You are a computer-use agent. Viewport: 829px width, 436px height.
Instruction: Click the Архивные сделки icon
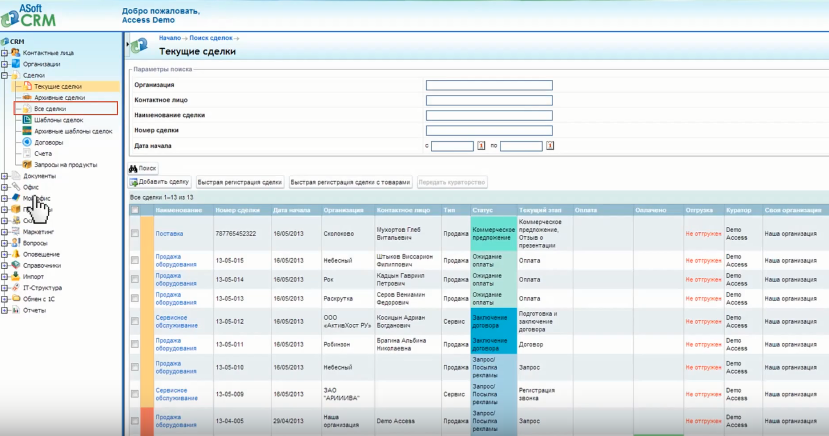tap(27, 97)
